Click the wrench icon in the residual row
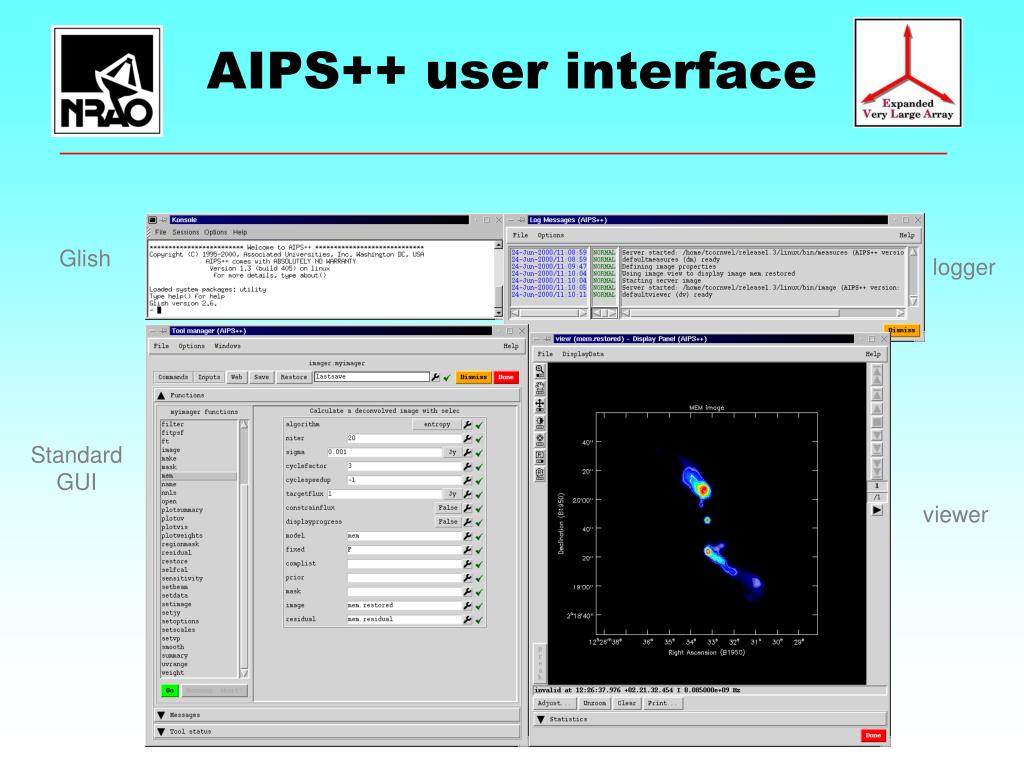This screenshot has height=768, width=1024. (468, 619)
